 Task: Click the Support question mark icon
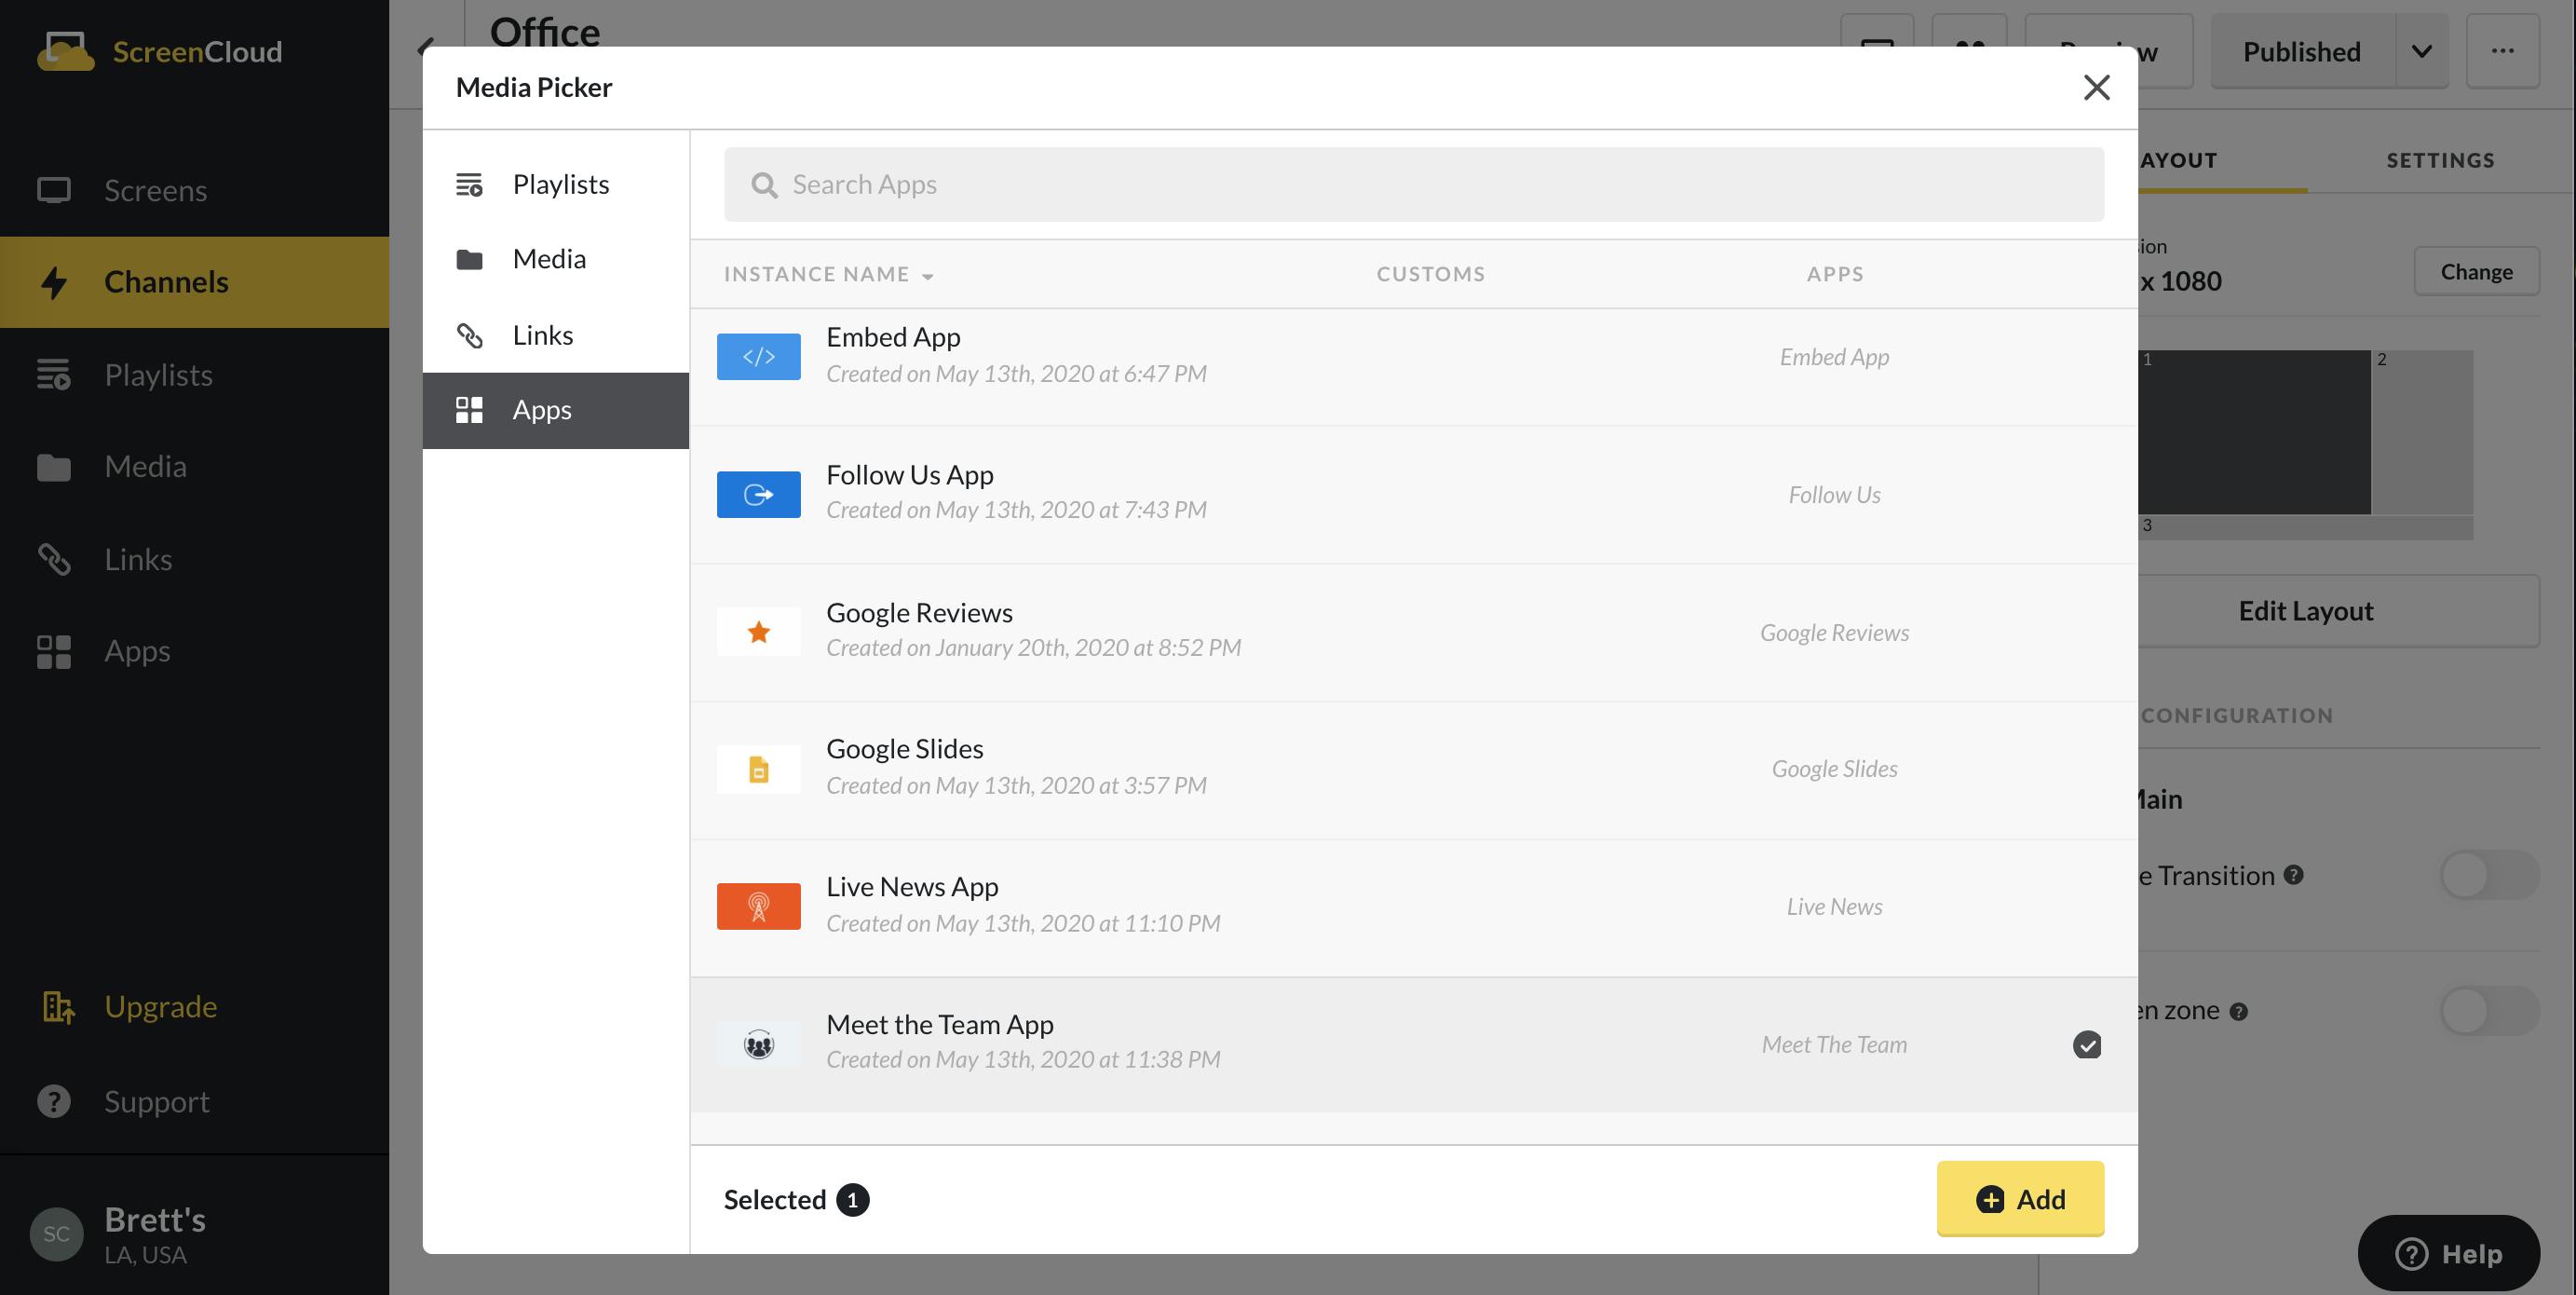coord(54,1101)
